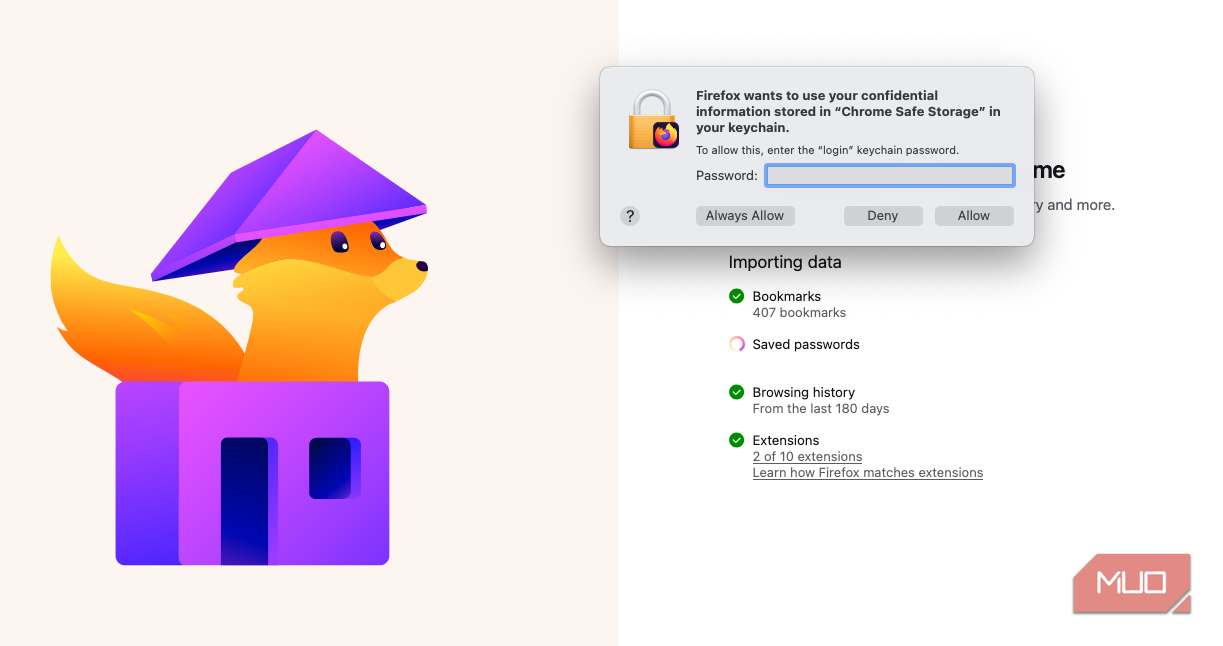Click the green checkmark beside Bookmarks
1223x646 pixels.
(737, 296)
